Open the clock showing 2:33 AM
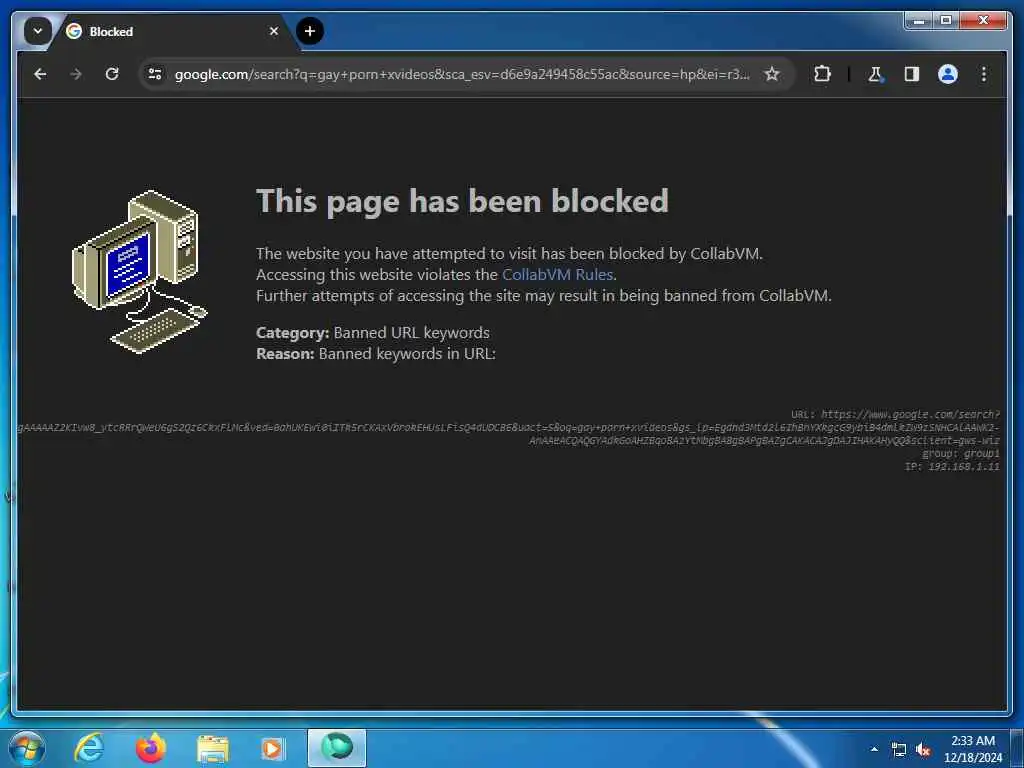The image size is (1024, 768). click(972, 748)
